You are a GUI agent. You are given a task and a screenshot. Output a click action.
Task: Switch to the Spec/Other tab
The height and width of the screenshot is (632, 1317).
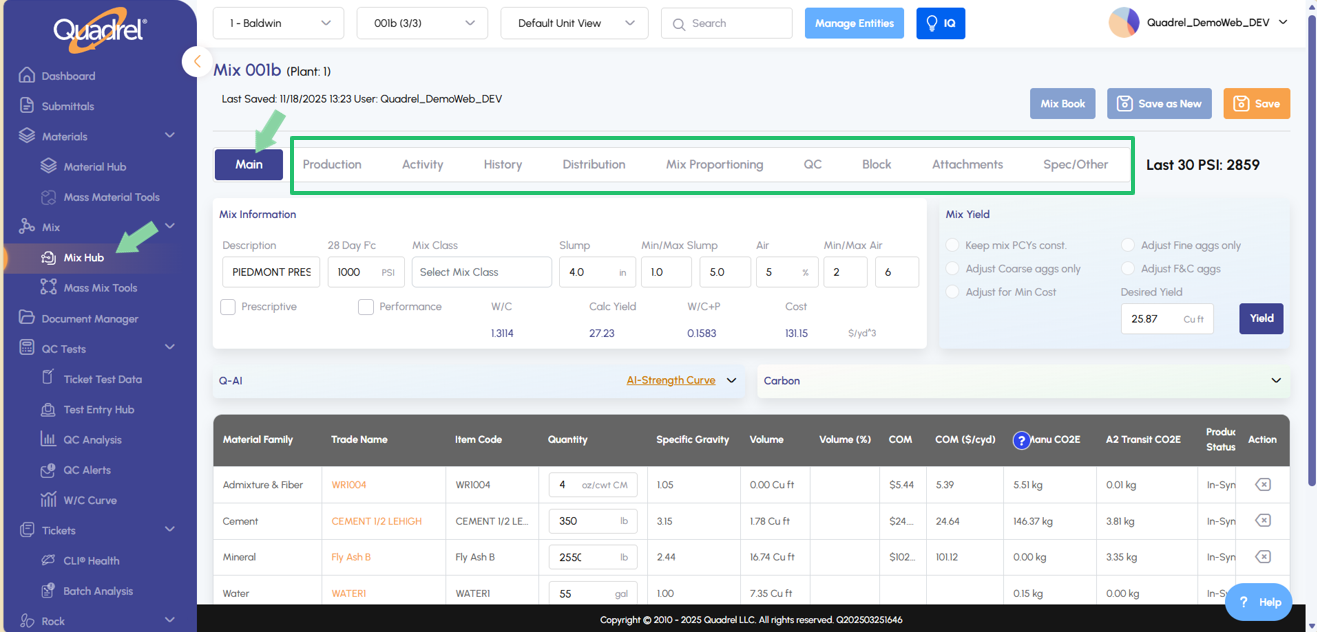[x=1075, y=165]
